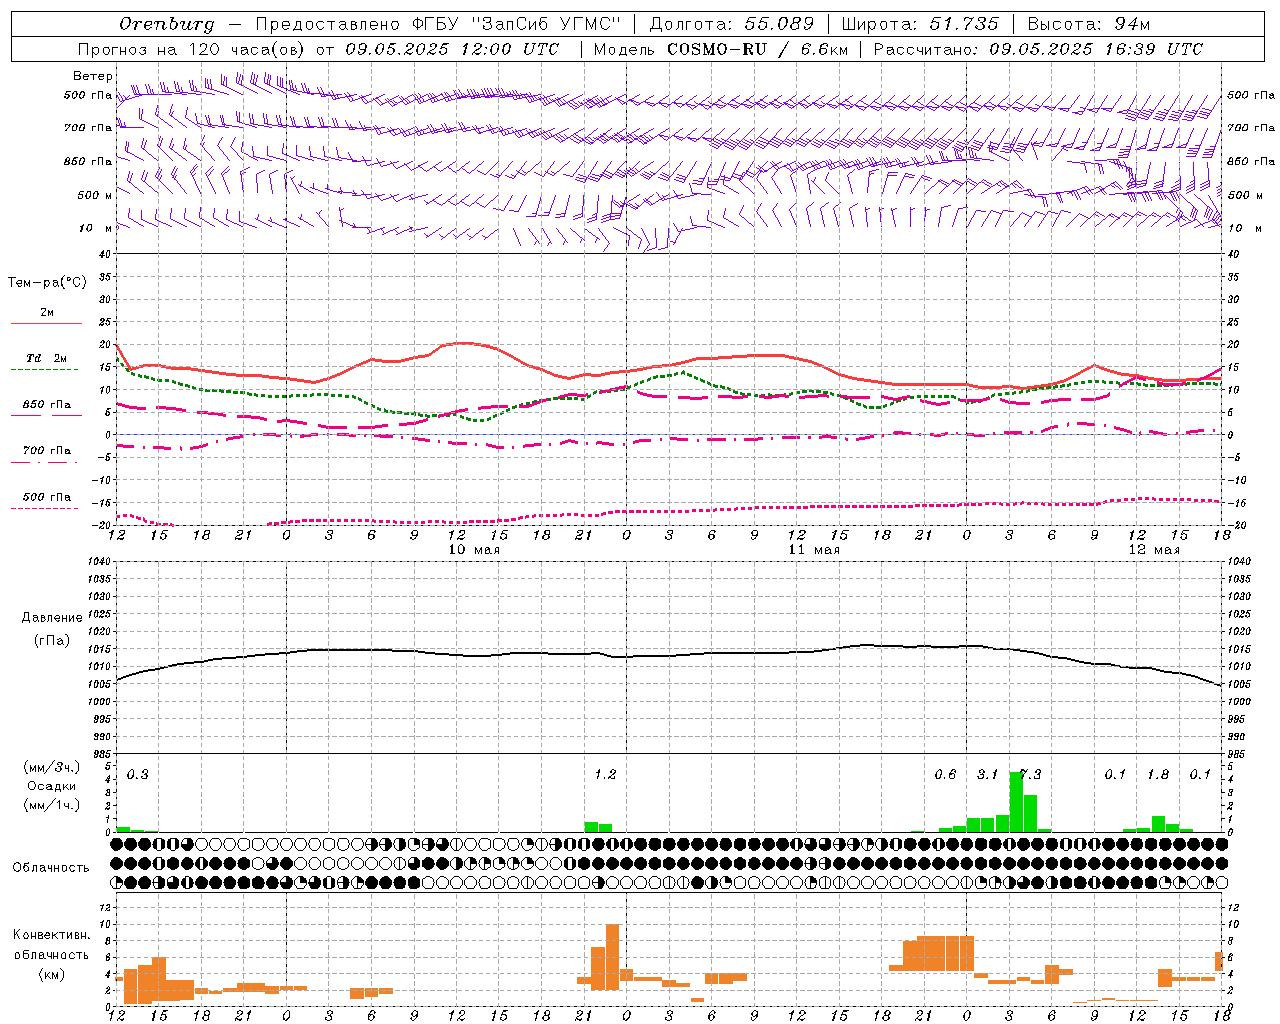The width and height of the screenshot is (1280, 1024).
Task: Click the Долгота: 55.089 value
Action: pos(732,23)
